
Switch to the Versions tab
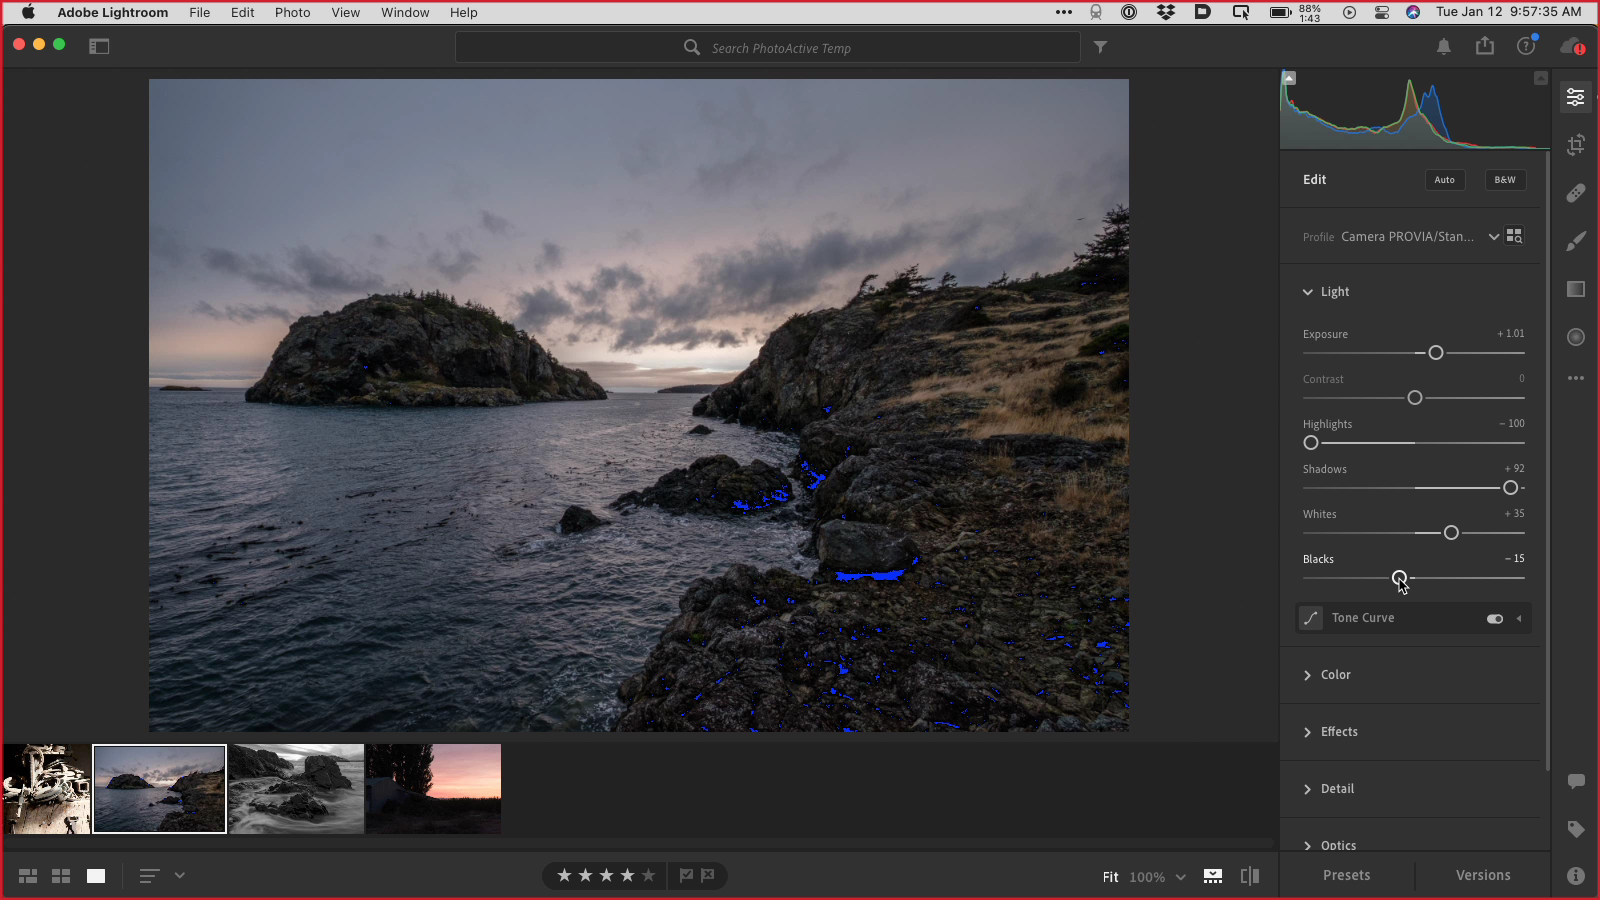point(1483,875)
